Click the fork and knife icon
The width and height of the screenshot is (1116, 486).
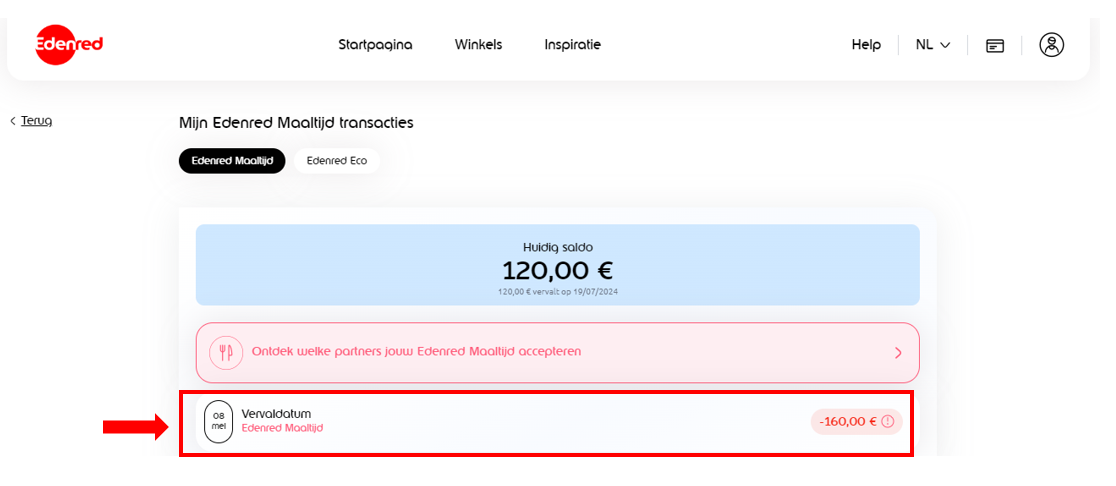(226, 352)
